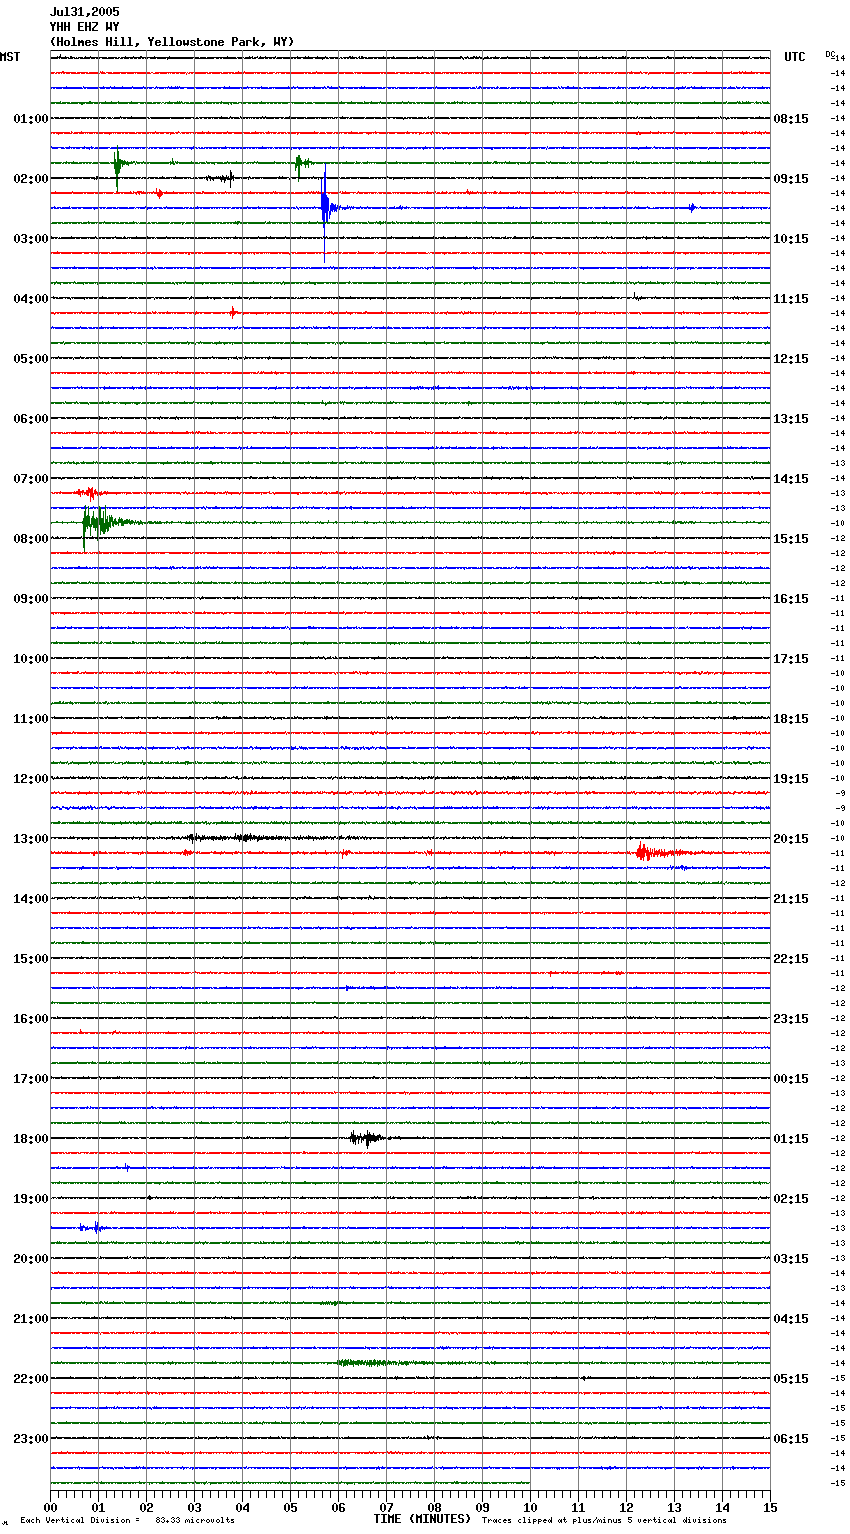This screenshot has height=1534, width=850.
Task: Click the small black blip on the 04:00 trace
Action: (x=637, y=297)
